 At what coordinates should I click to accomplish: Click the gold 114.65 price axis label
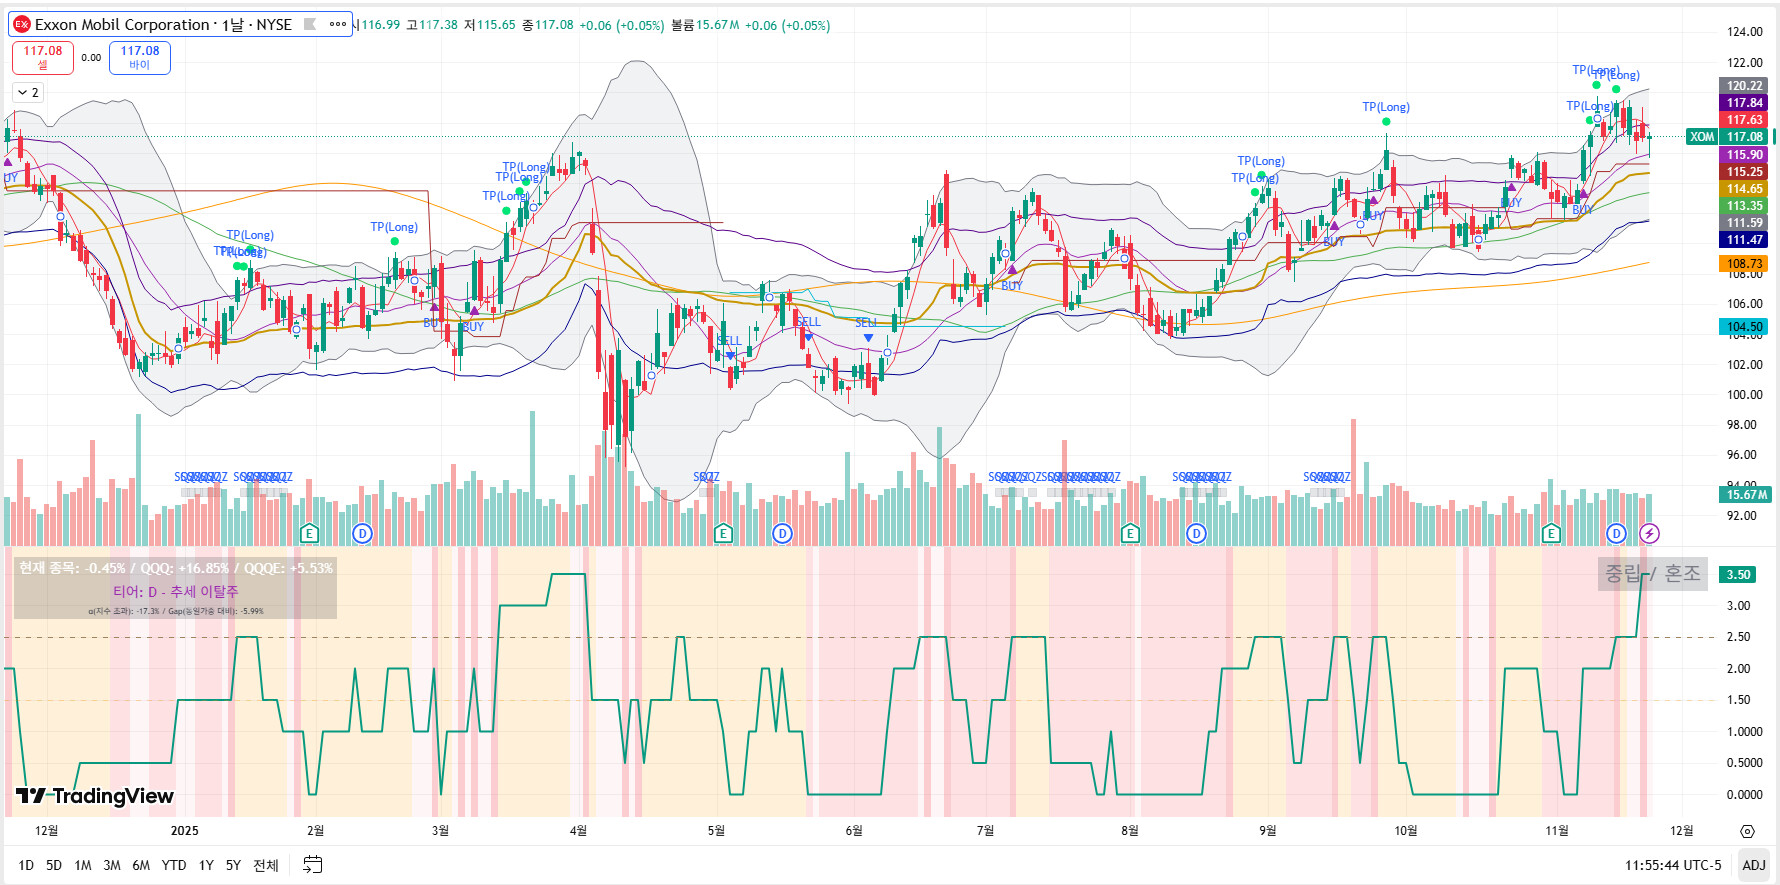tap(1744, 189)
